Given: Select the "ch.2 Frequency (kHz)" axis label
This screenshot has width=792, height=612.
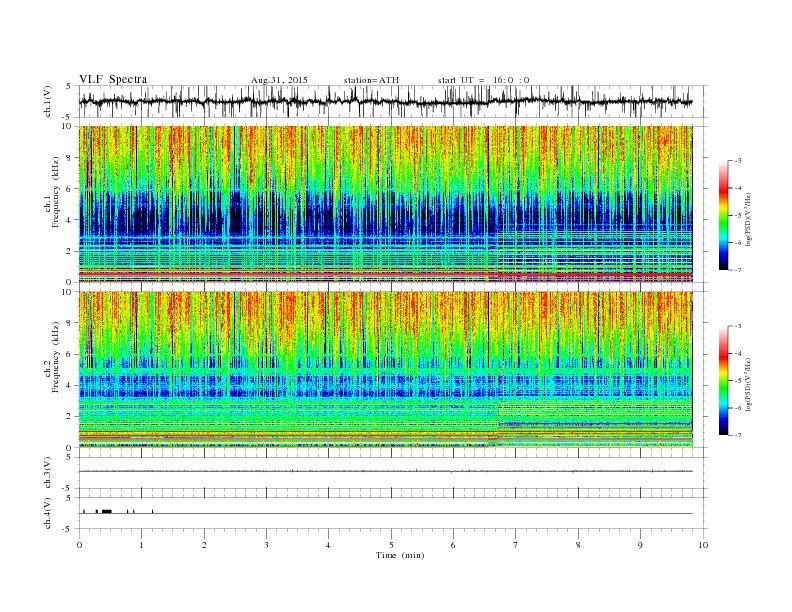Looking at the screenshot, I should click(52, 356).
